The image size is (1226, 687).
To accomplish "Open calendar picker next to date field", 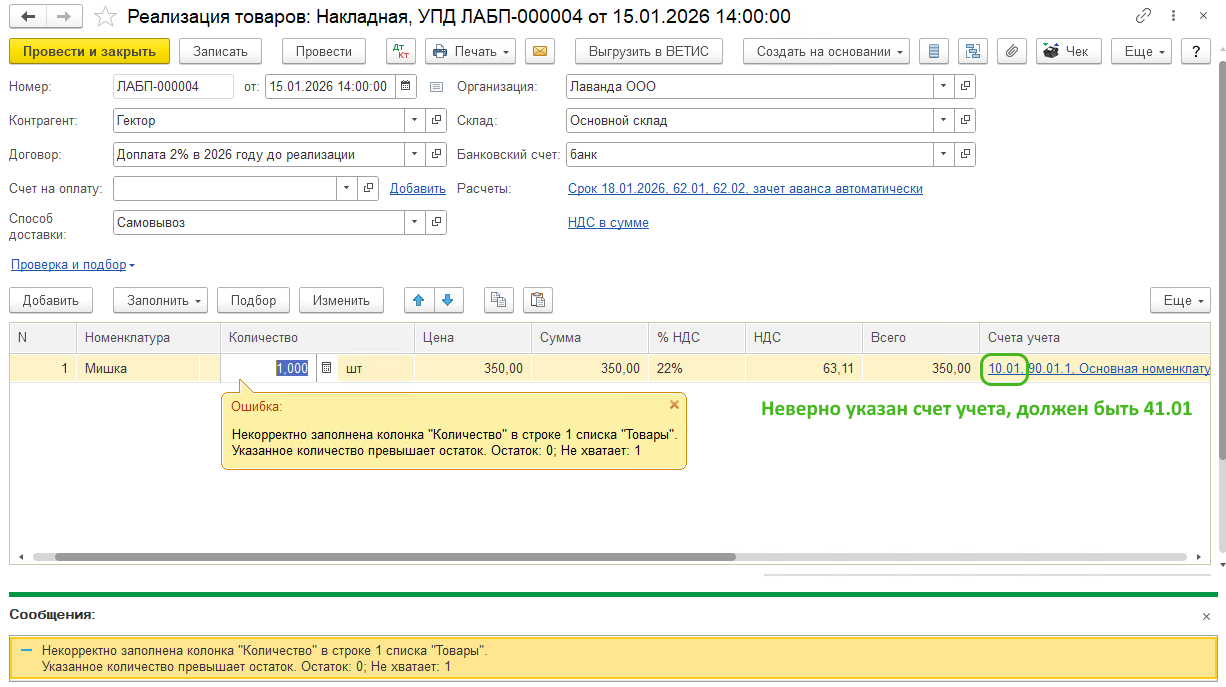I will click(406, 87).
